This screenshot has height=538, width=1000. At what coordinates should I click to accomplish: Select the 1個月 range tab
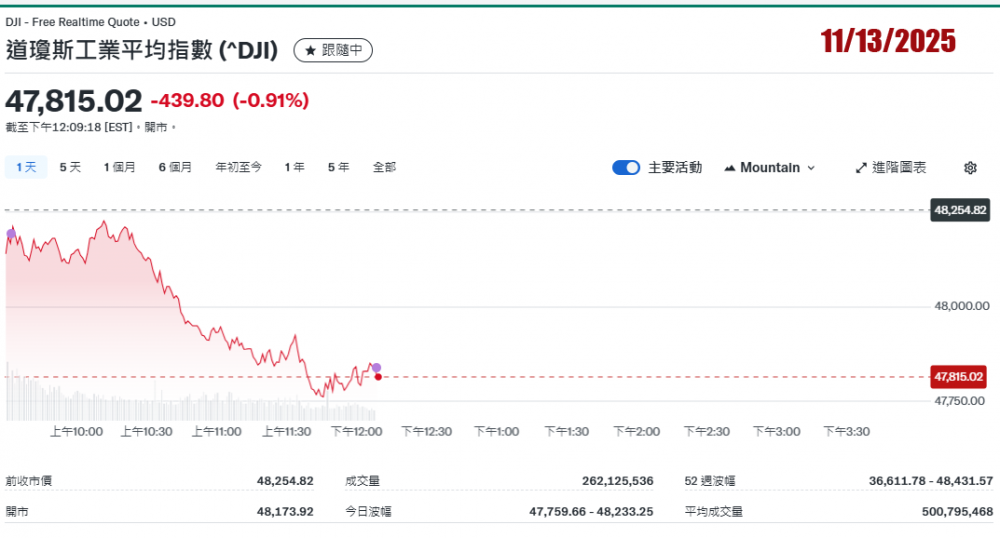pyautogui.click(x=119, y=167)
